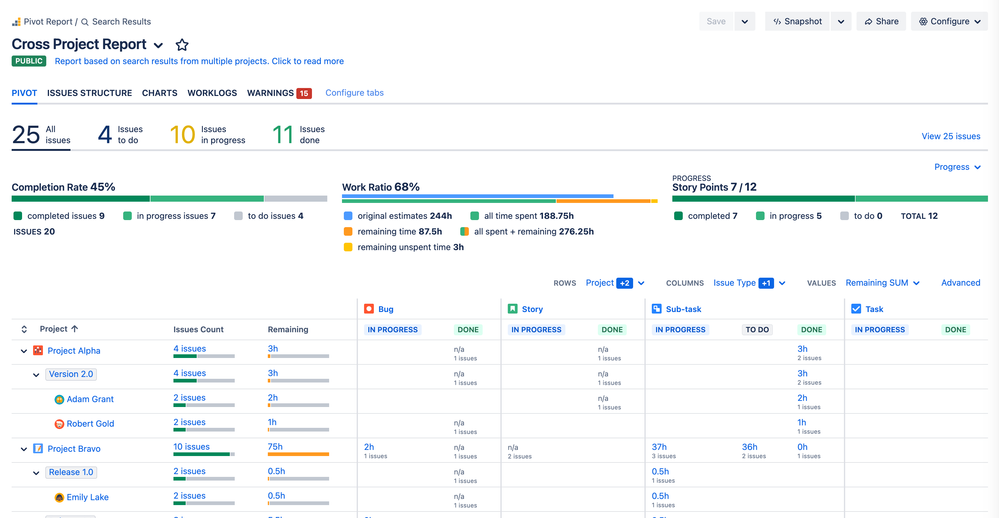Viewport: 999px width, 518px height.
Task: Click the Story Points progress bar
Action: [x=830, y=199]
